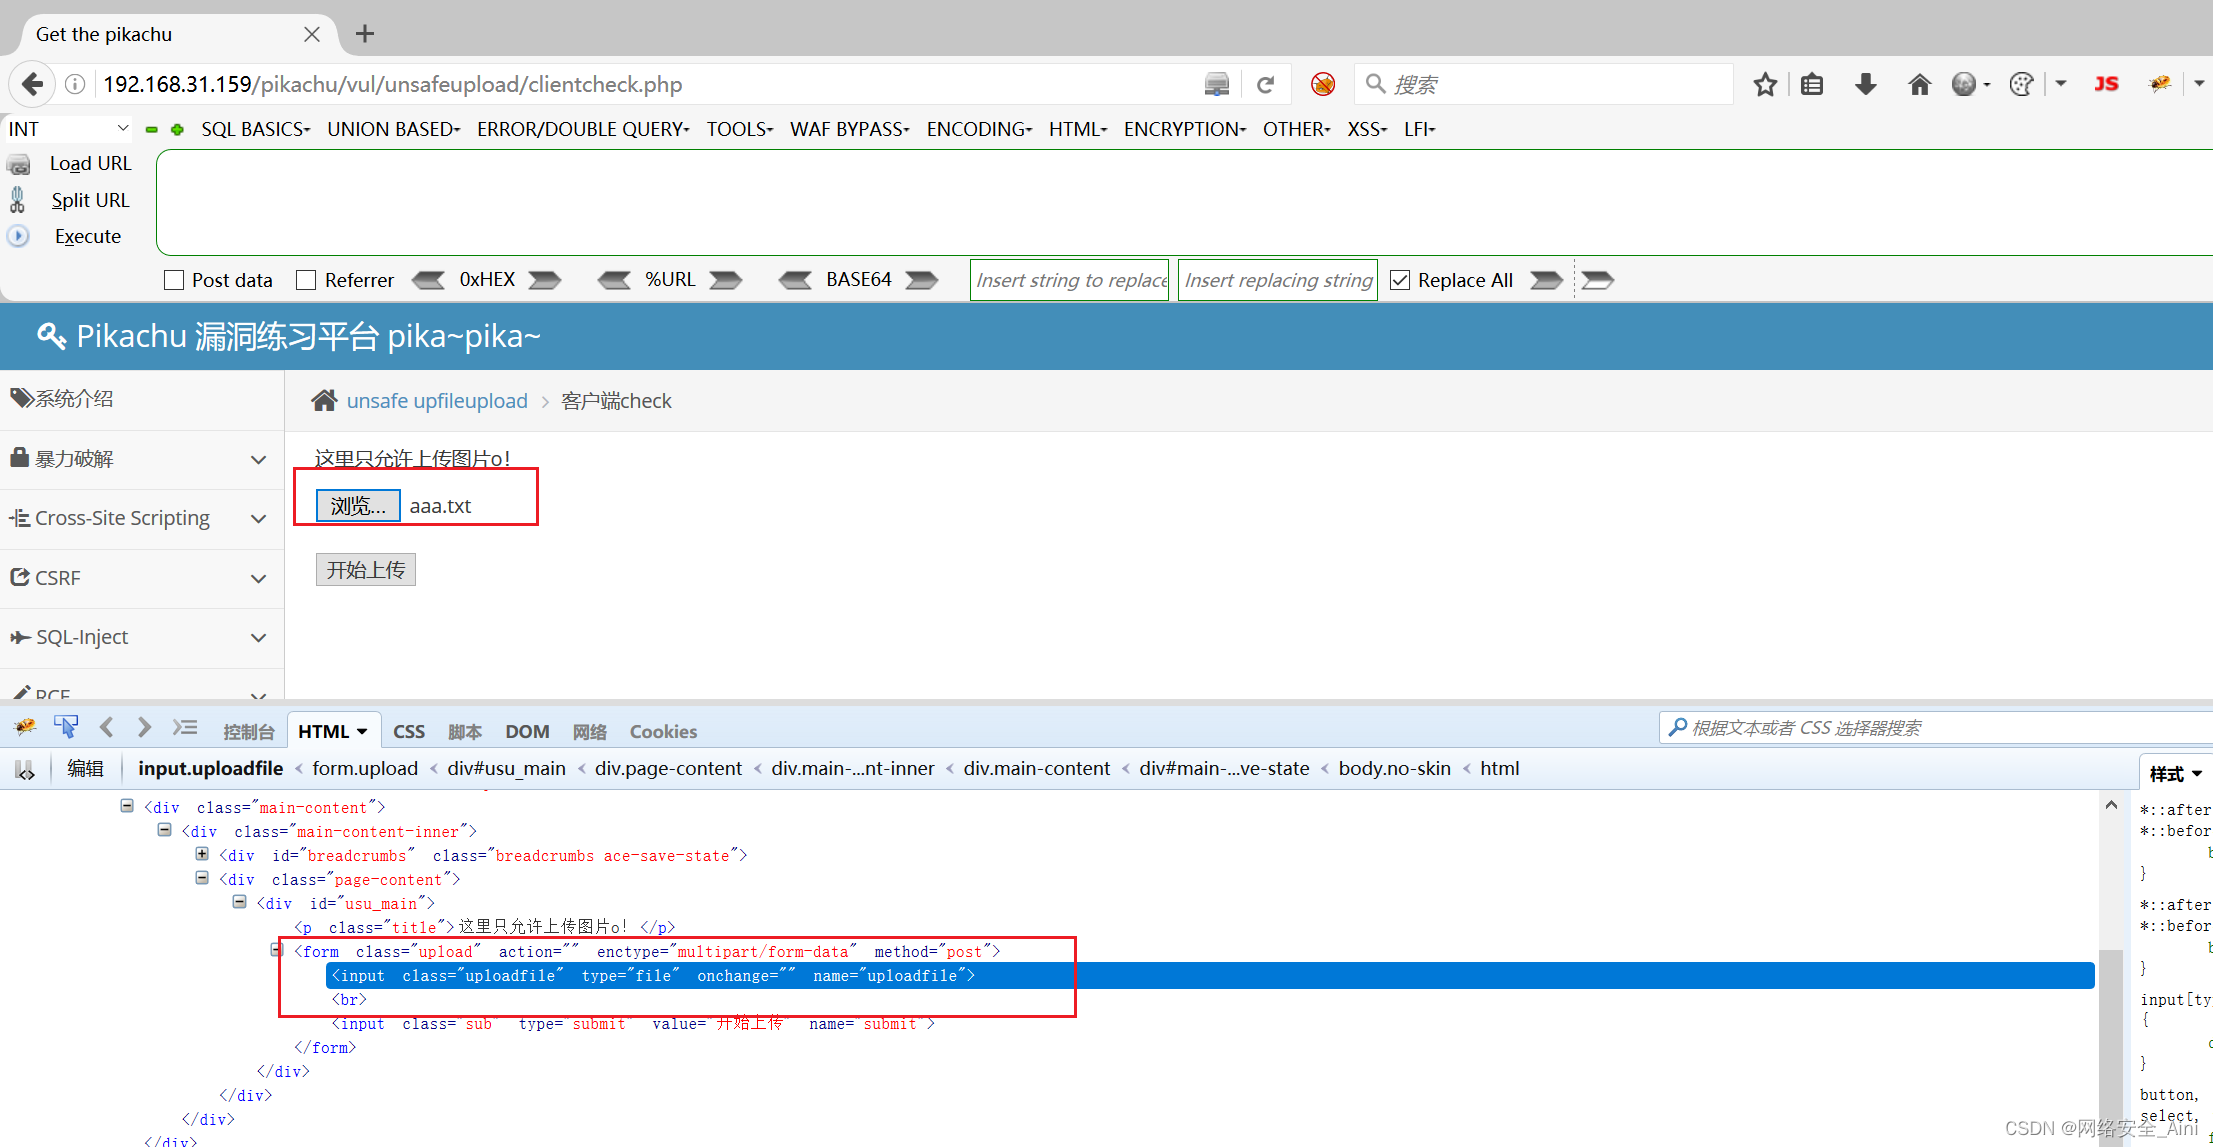This screenshot has height=1147, width=2213.
Task: Open the downloads arrow icon
Action: (x=1865, y=85)
